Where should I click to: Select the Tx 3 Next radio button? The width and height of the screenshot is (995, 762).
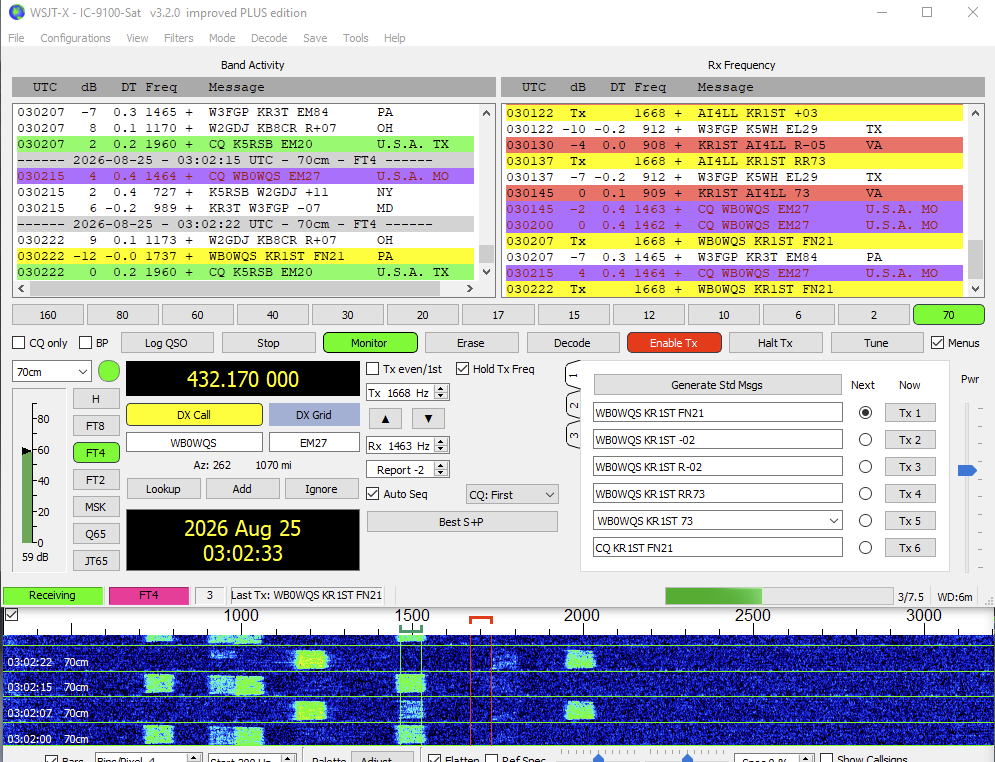click(x=865, y=467)
